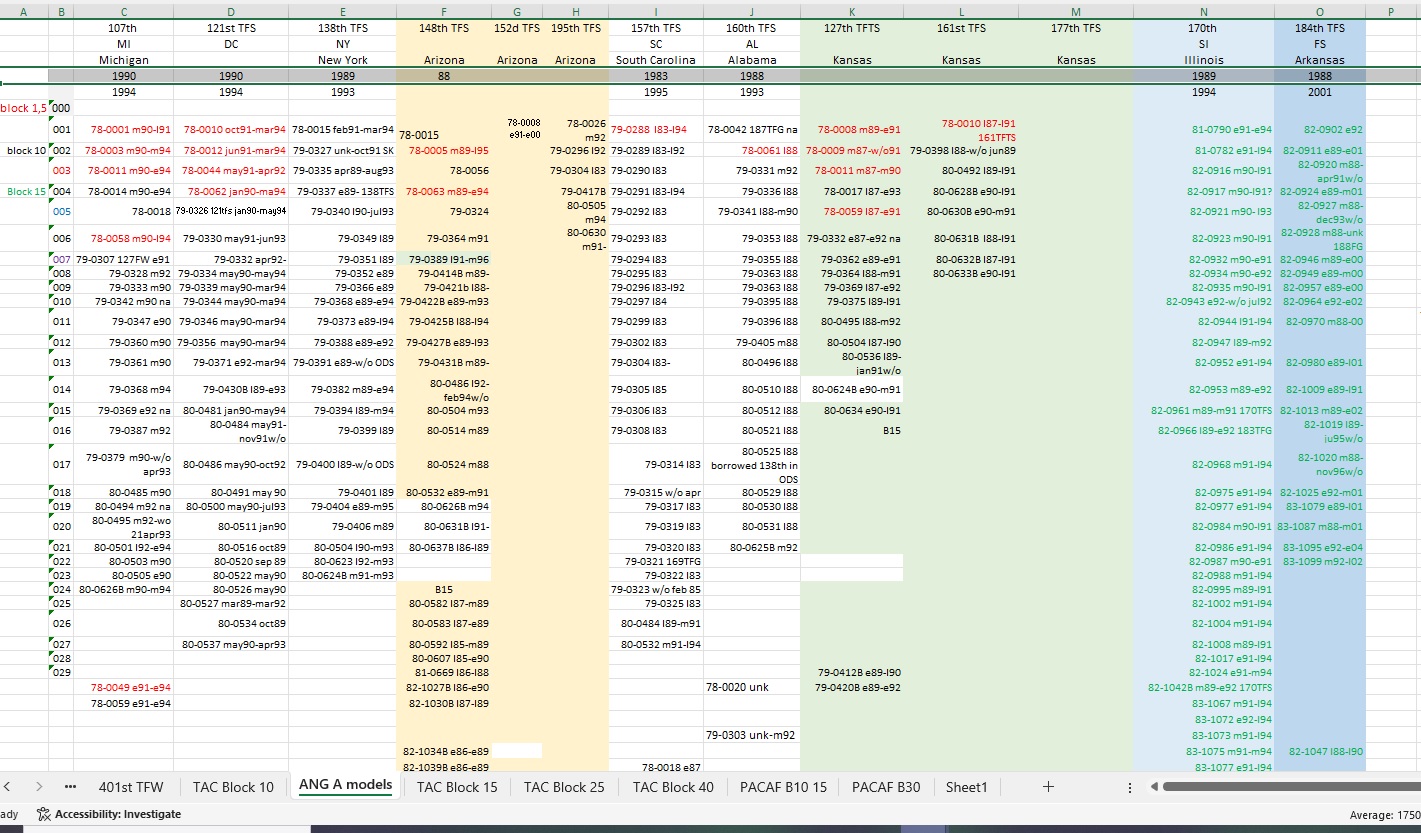Screen dimensions: 1421x833
Task: Click the 177th TFS cell
Action: point(1076,28)
